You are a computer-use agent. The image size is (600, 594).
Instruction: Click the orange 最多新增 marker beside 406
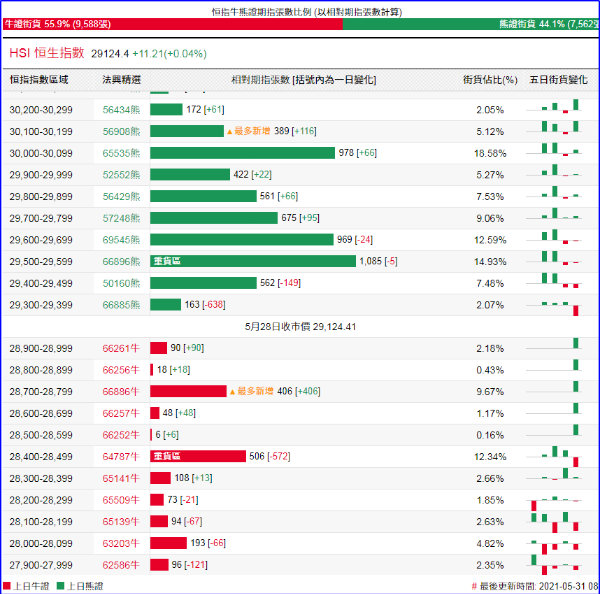click(x=252, y=391)
